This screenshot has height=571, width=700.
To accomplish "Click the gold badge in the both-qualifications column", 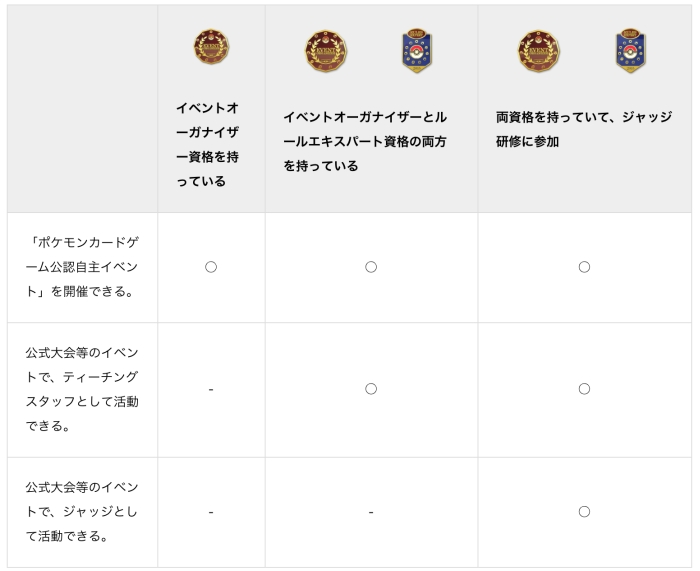I will [x=326, y=51].
